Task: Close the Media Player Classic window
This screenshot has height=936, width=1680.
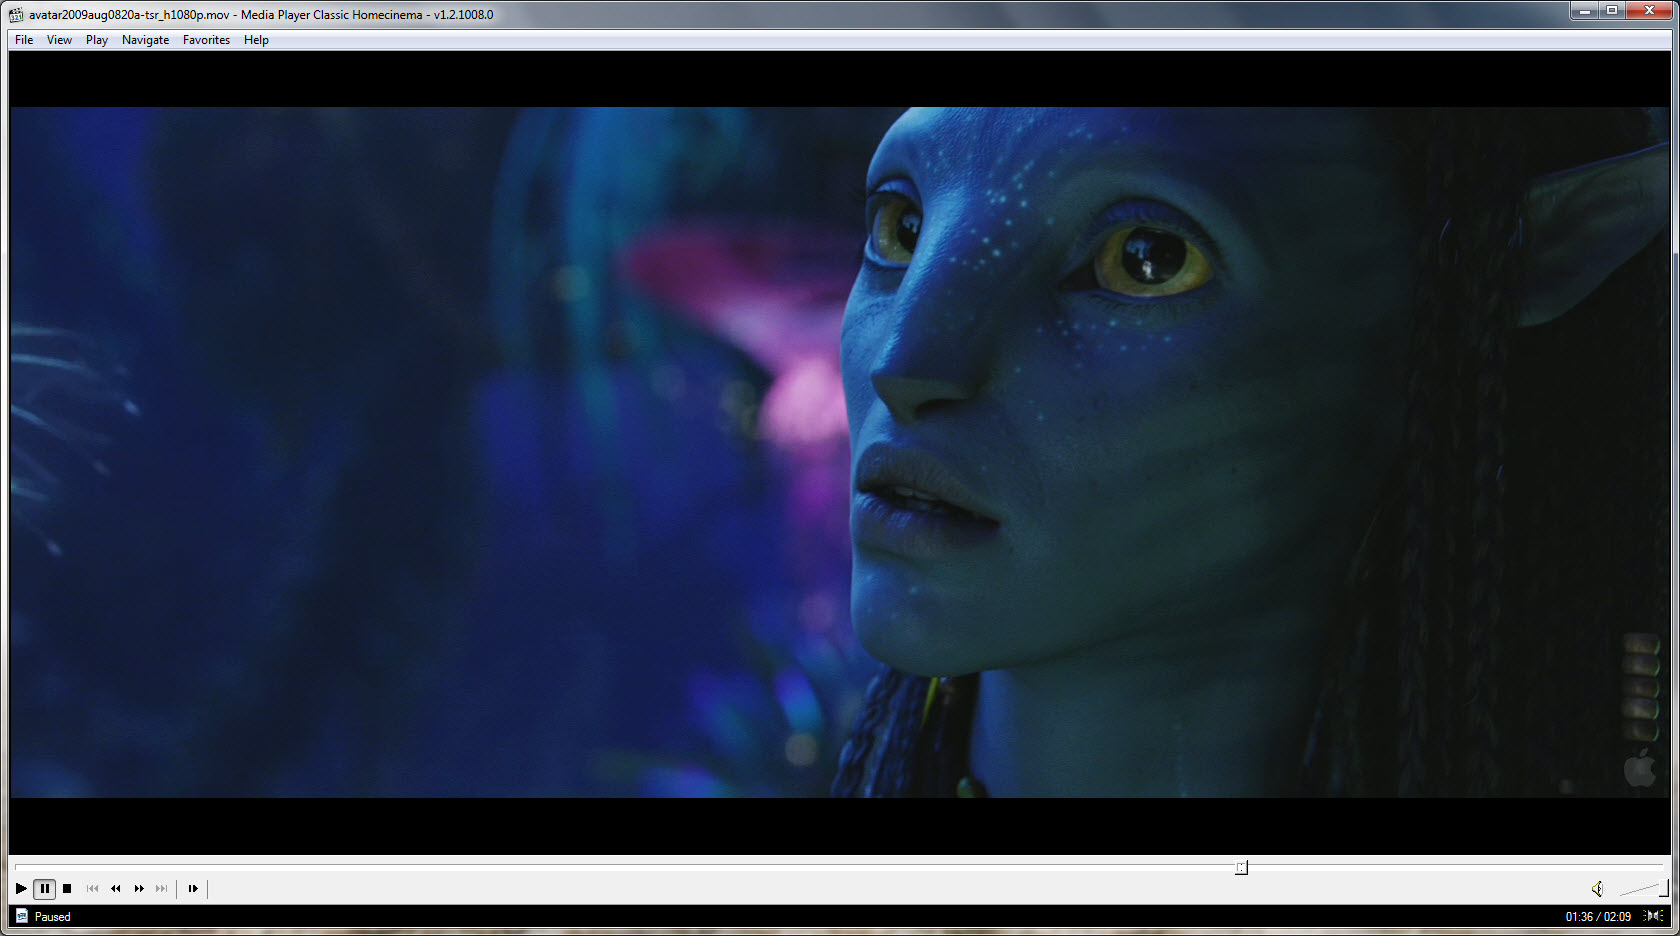Action: pos(1649,11)
